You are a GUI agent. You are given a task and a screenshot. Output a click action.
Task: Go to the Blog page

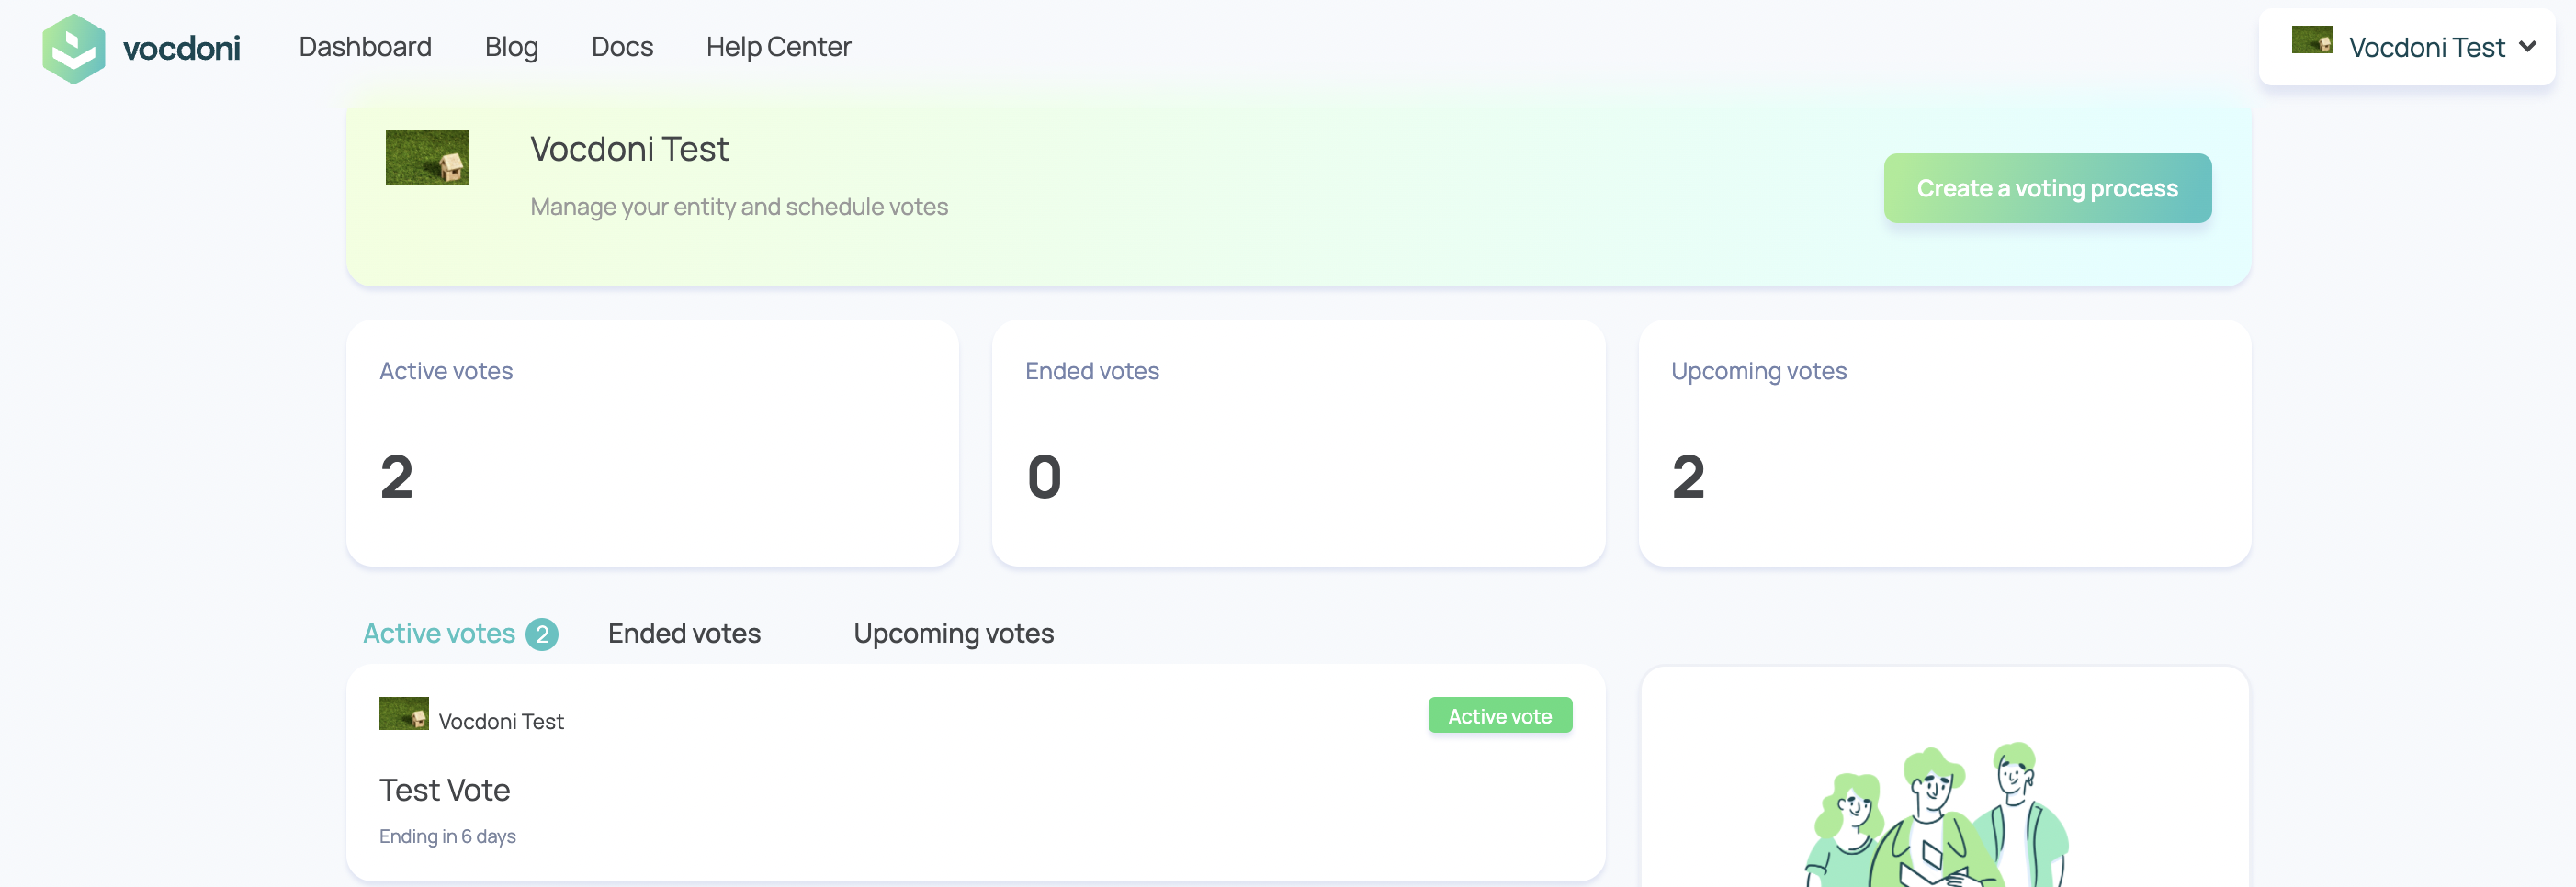(x=512, y=47)
